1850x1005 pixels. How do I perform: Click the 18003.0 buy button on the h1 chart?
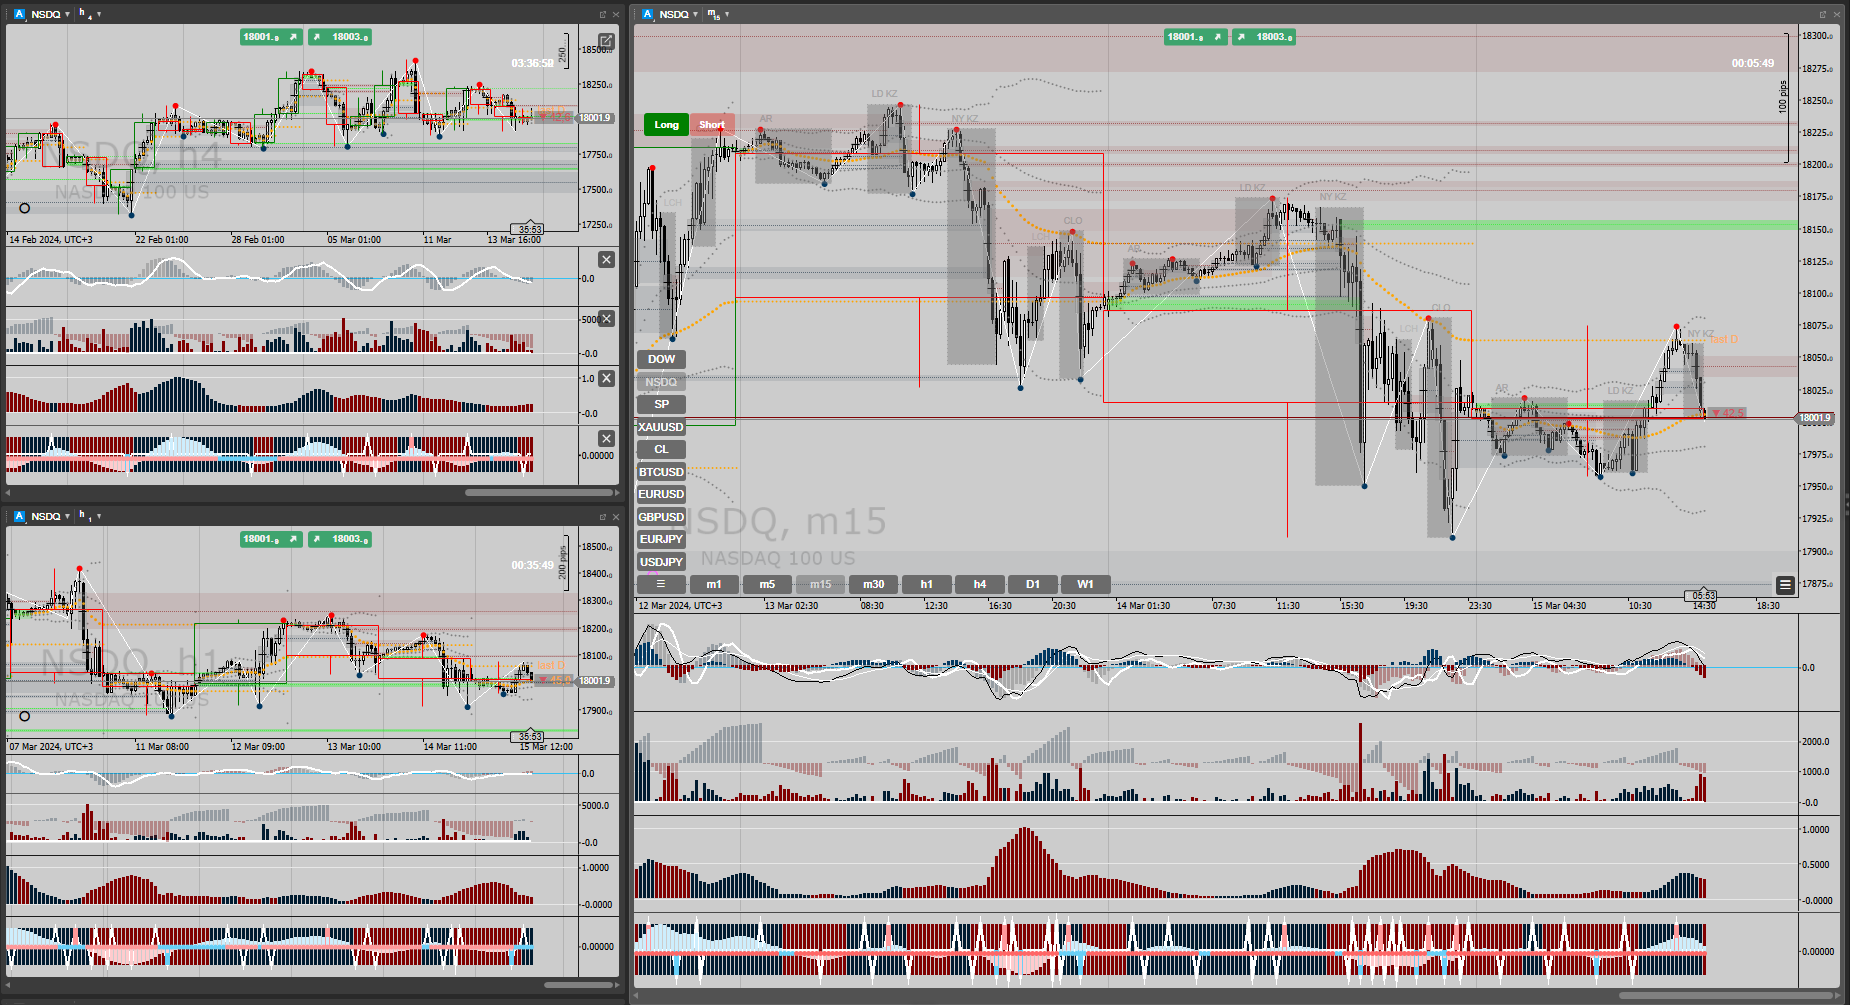(x=340, y=539)
